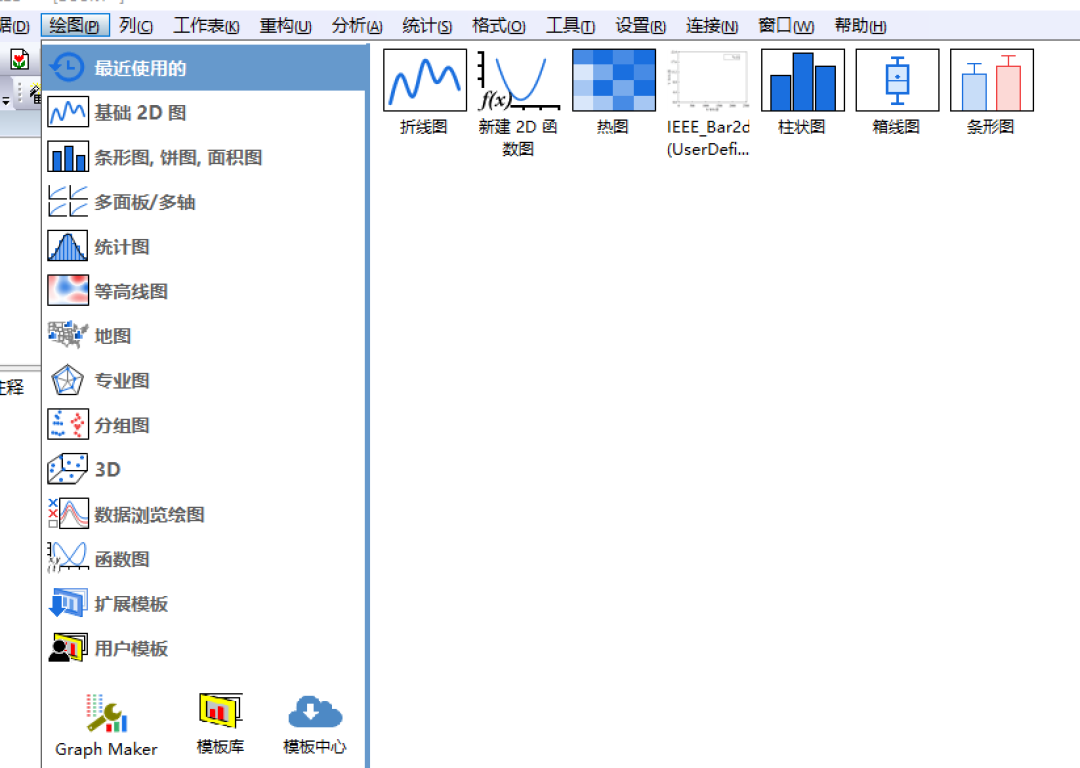Viewport: 1080px width, 768px height.
Task: Open 用户模板 user templates
Action: coord(204,648)
